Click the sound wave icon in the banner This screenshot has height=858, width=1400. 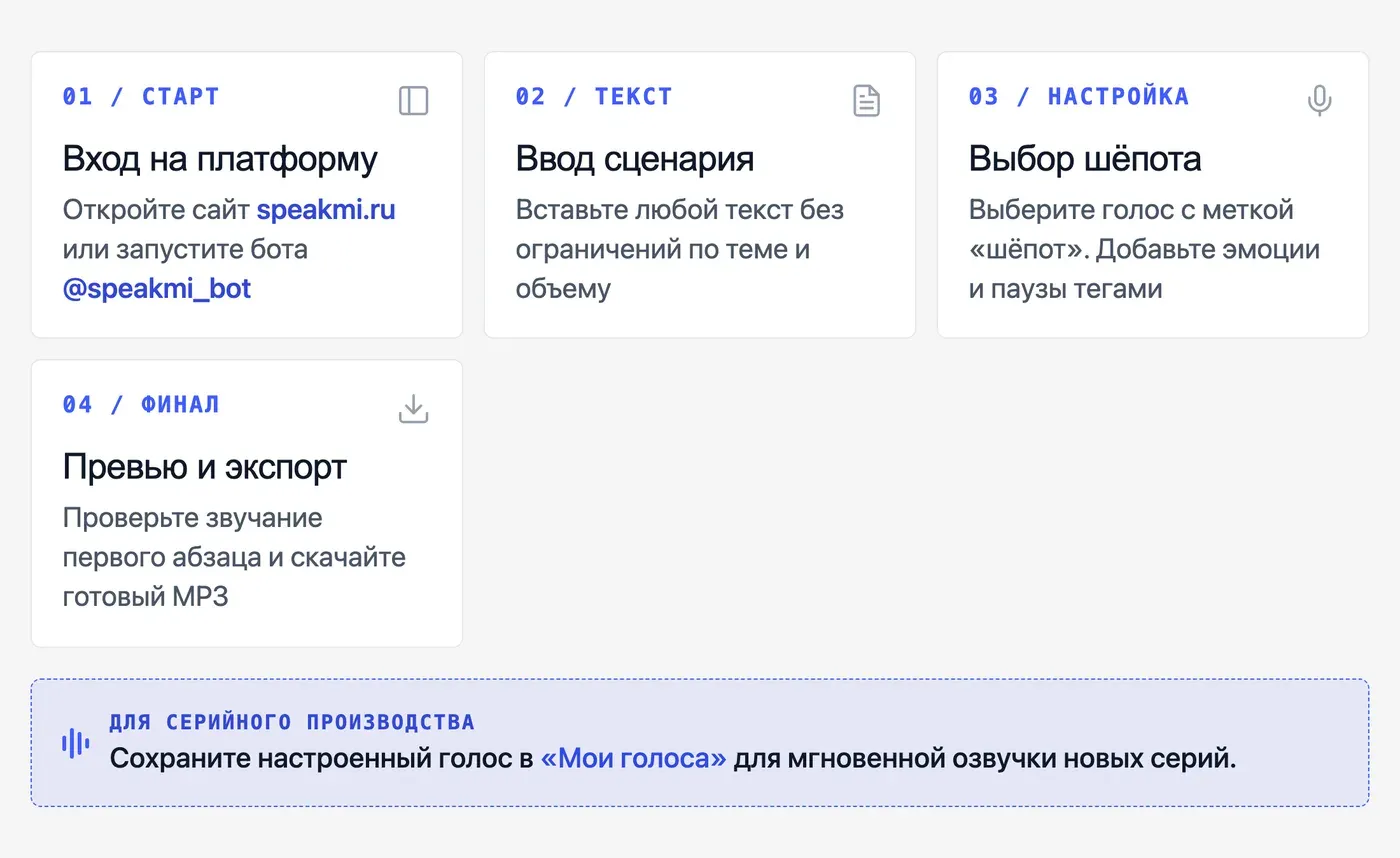[x=75, y=743]
